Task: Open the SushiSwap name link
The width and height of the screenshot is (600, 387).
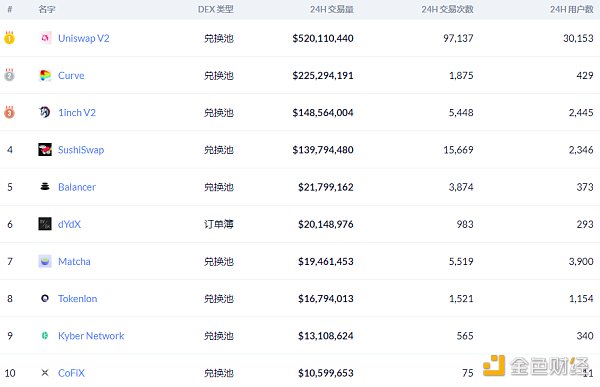Action: click(81, 150)
